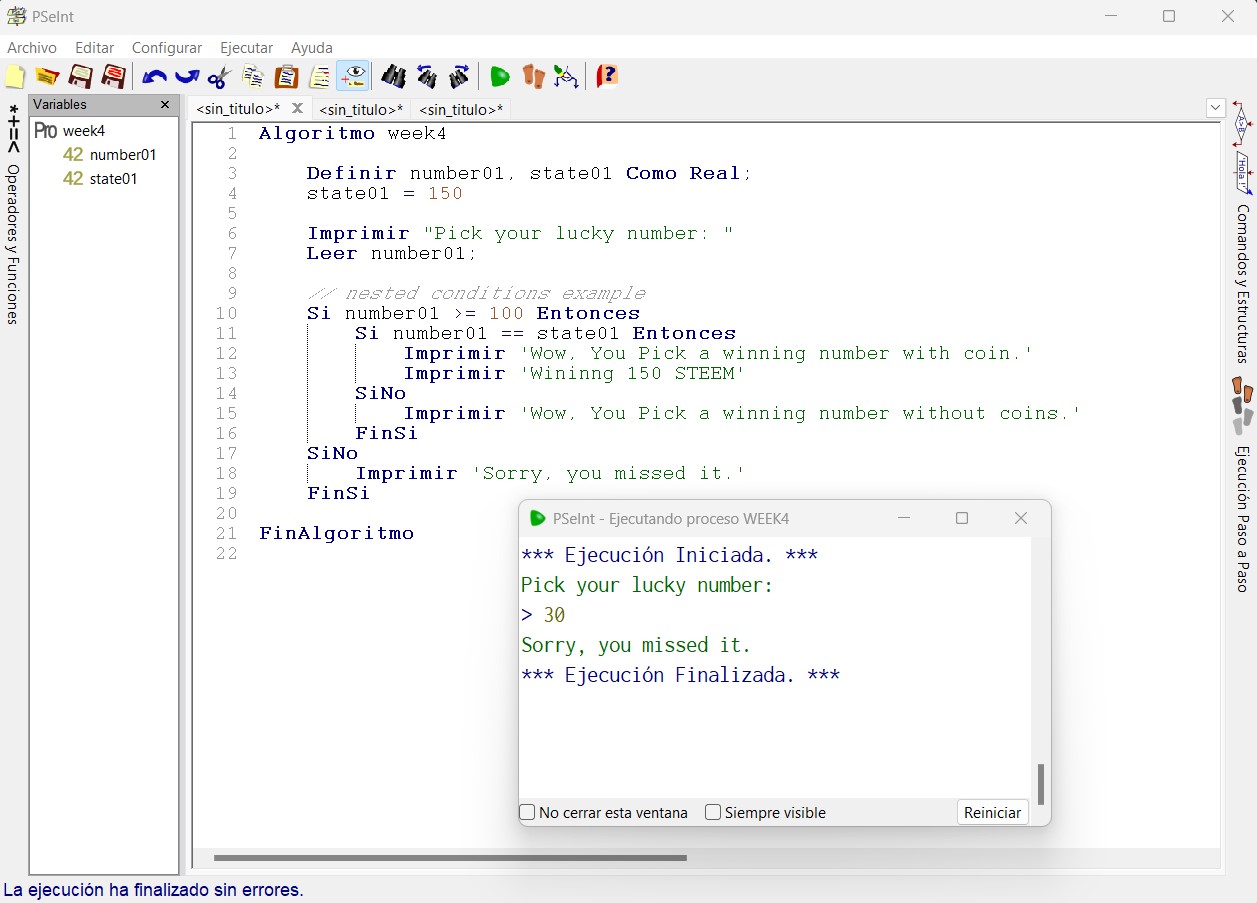Open Find with the binoculars icon

(394, 77)
